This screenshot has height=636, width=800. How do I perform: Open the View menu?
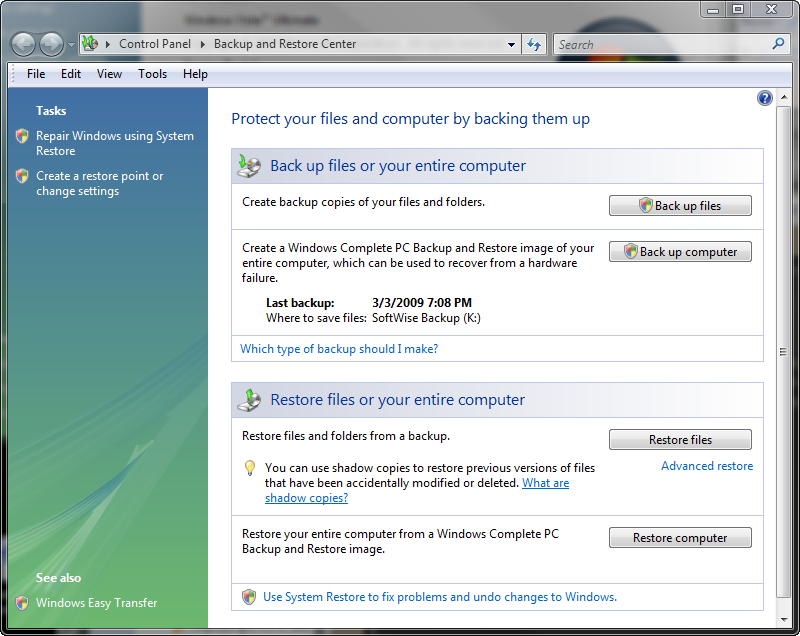click(109, 74)
